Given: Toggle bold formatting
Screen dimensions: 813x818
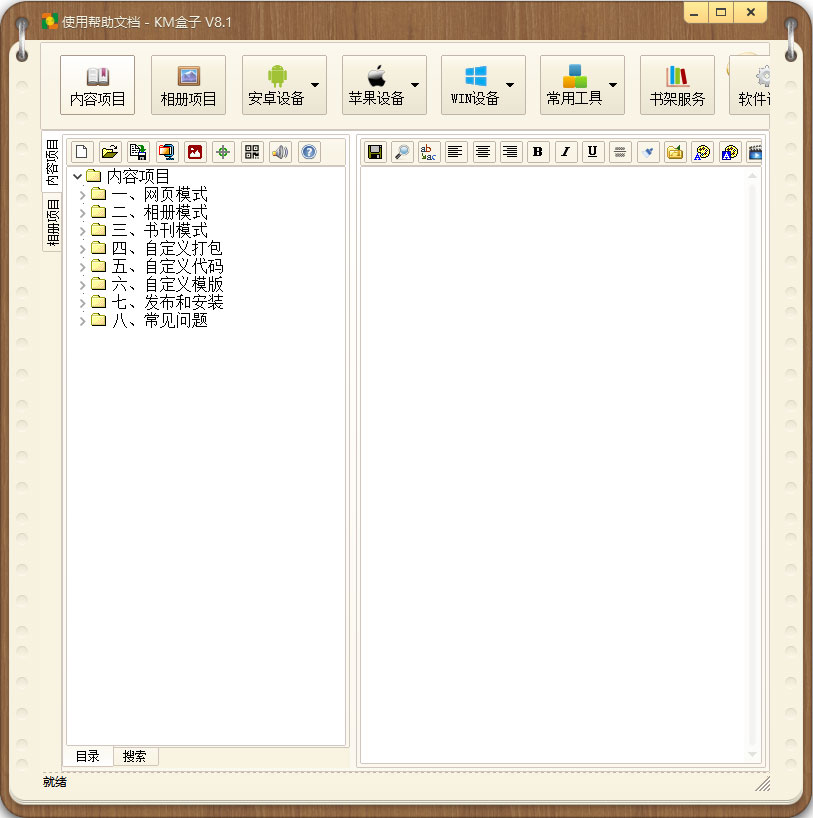Looking at the screenshot, I should (538, 152).
